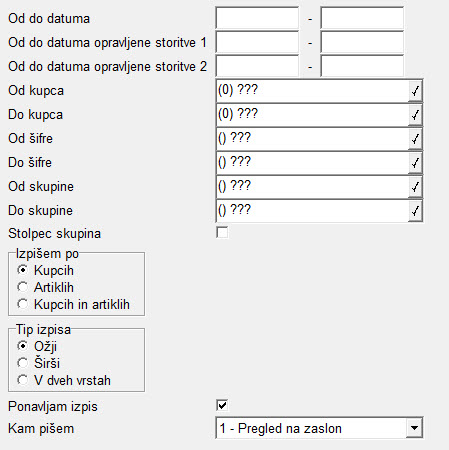Click the Od kupca value field
Image resolution: width=449 pixels, height=450 pixels.
[312, 91]
